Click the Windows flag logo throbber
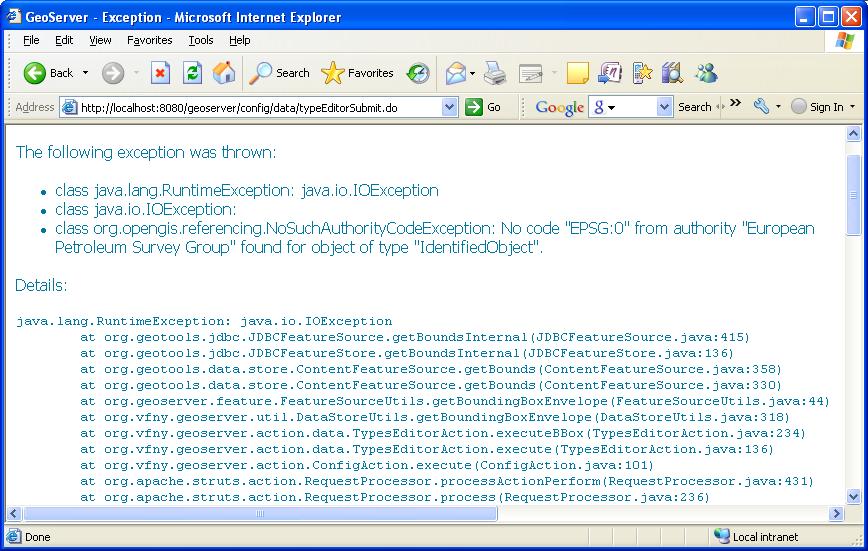This screenshot has width=868, height=551. click(845, 41)
